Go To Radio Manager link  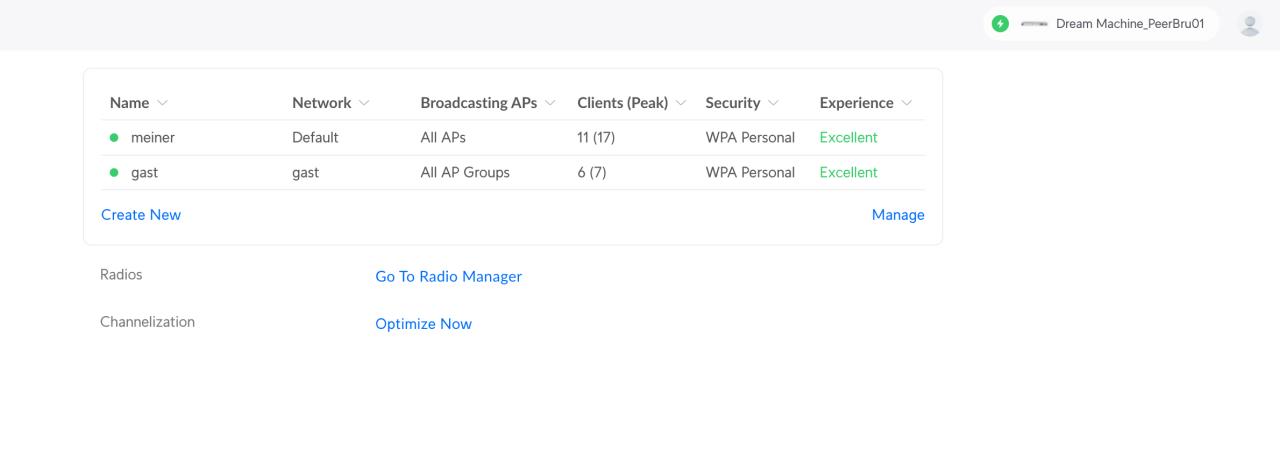(449, 276)
